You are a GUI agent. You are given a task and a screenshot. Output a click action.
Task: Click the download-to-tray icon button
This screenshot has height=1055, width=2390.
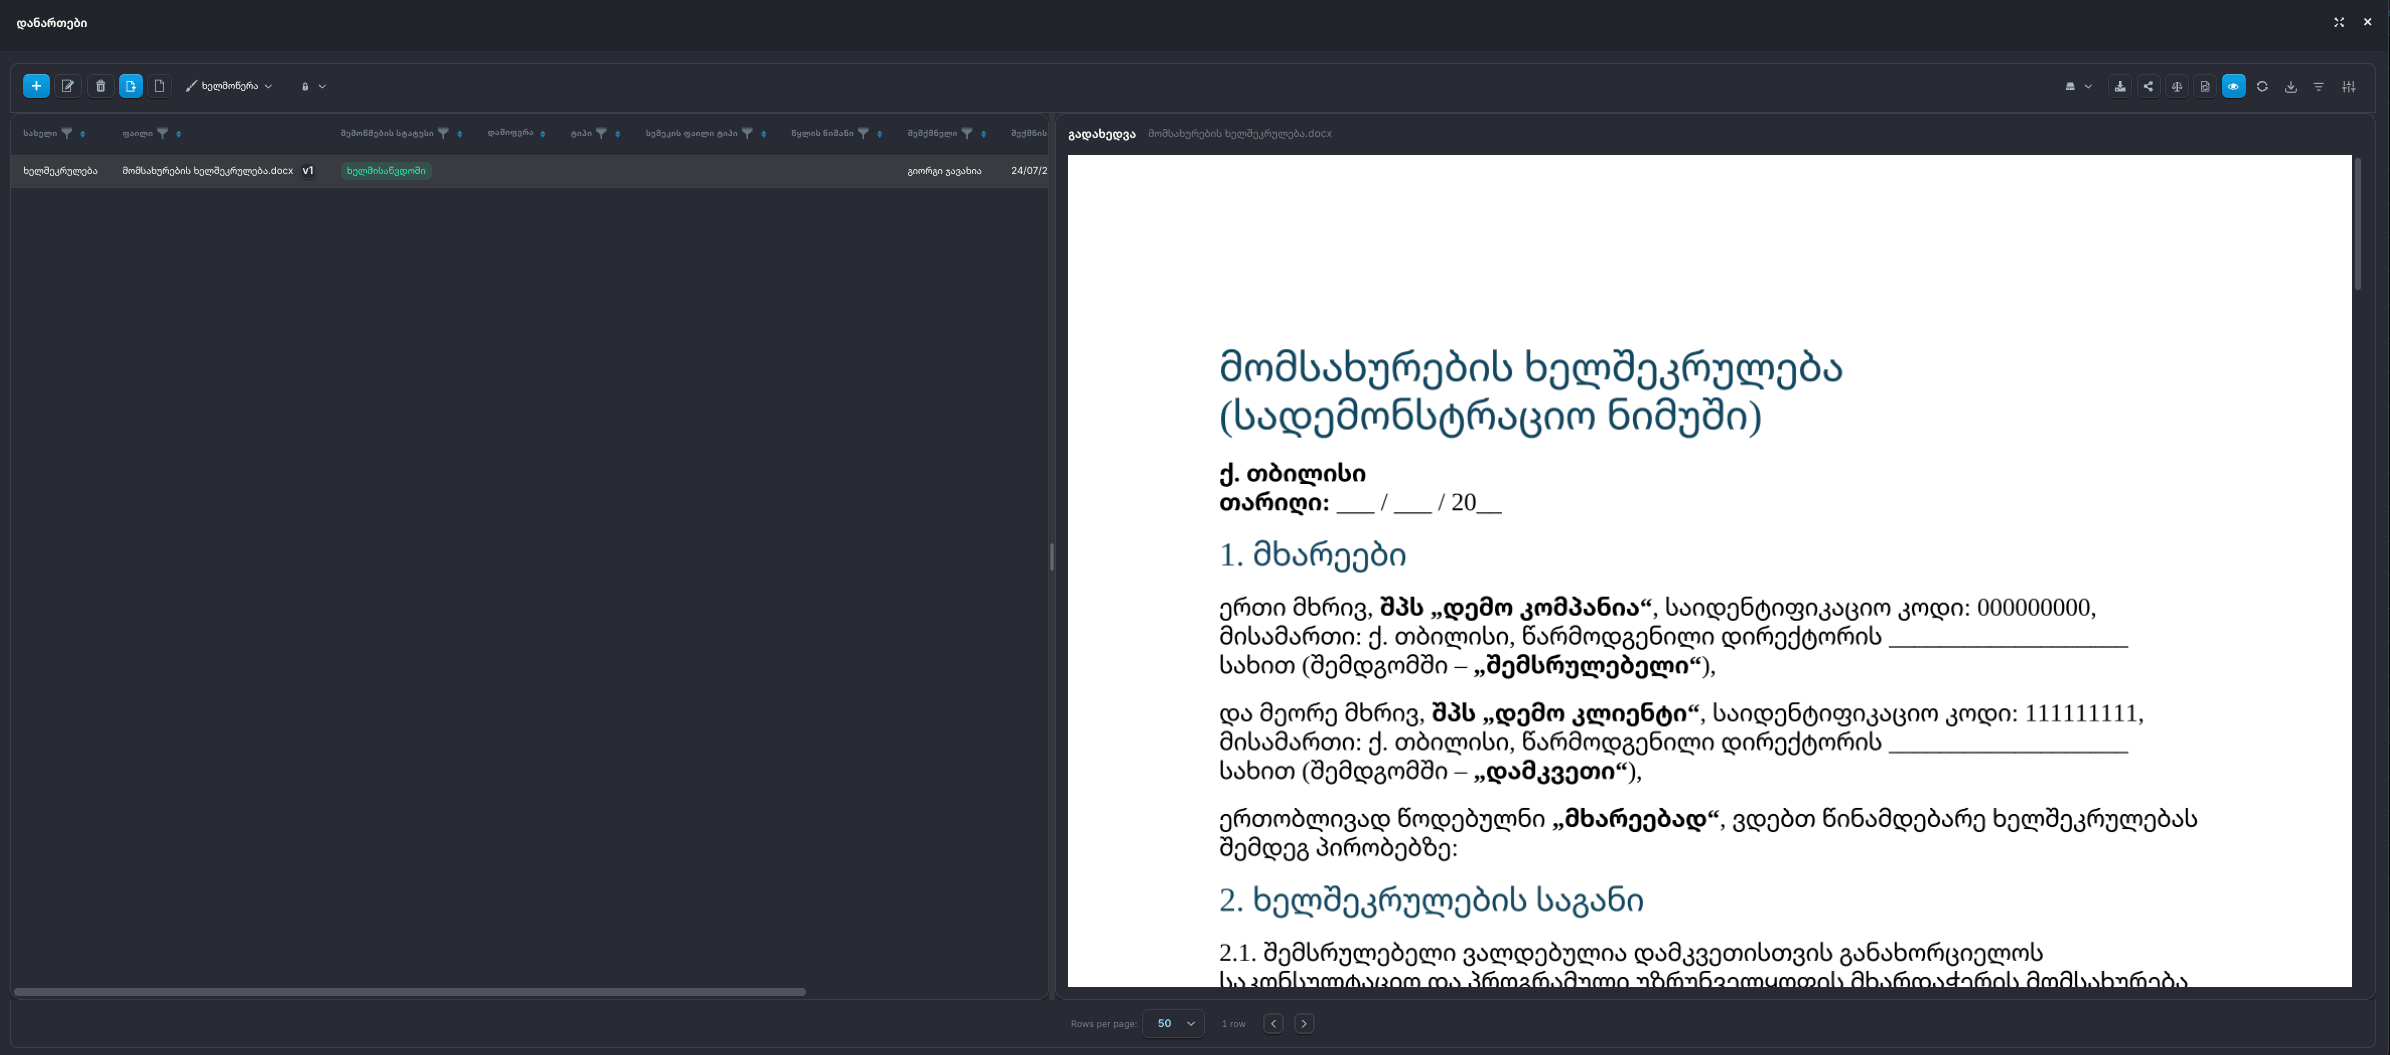2120,86
